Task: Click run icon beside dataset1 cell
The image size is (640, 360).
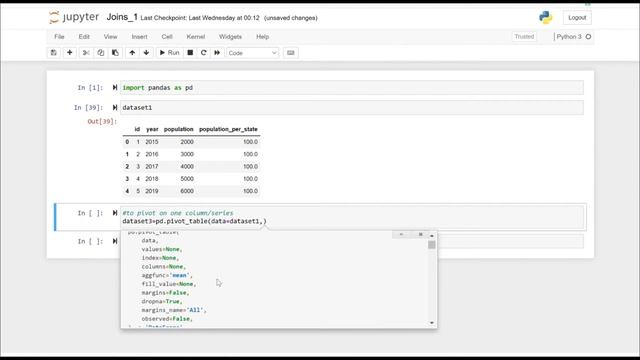Action: point(115,107)
